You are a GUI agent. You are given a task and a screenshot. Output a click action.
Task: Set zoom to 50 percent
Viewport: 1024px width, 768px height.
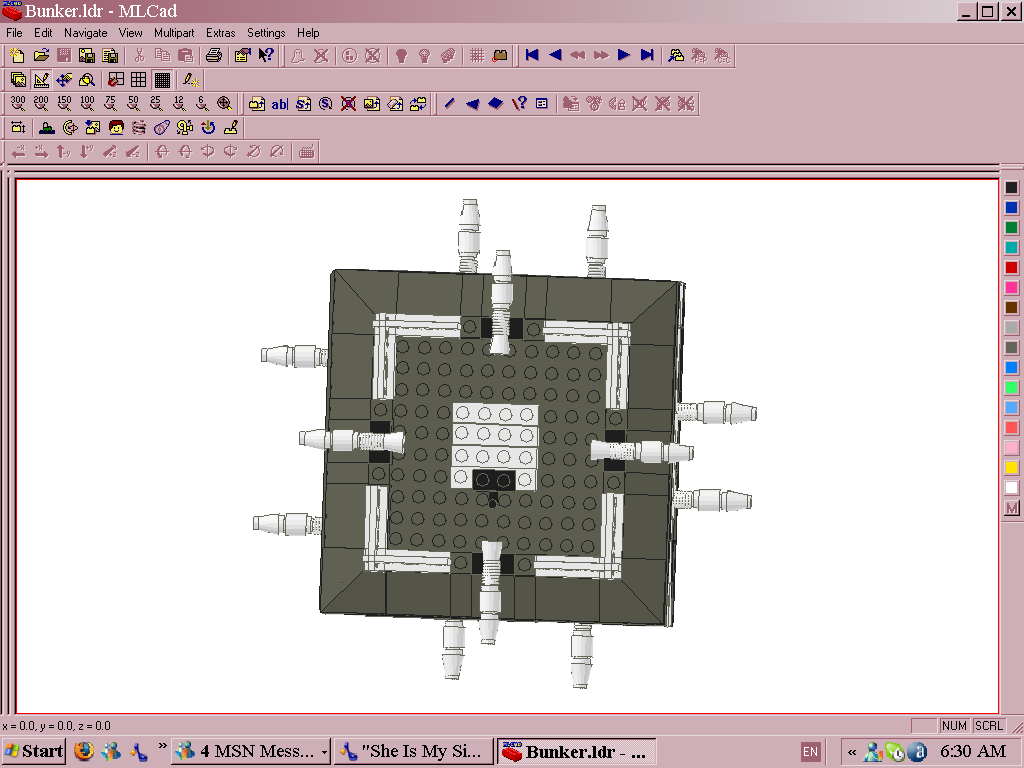pyautogui.click(x=133, y=103)
